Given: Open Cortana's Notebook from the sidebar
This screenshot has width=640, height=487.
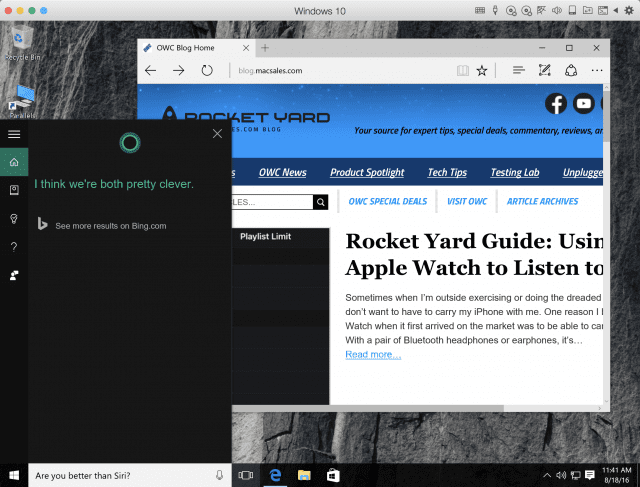Looking at the screenshot, I should [x=14, y=190].
